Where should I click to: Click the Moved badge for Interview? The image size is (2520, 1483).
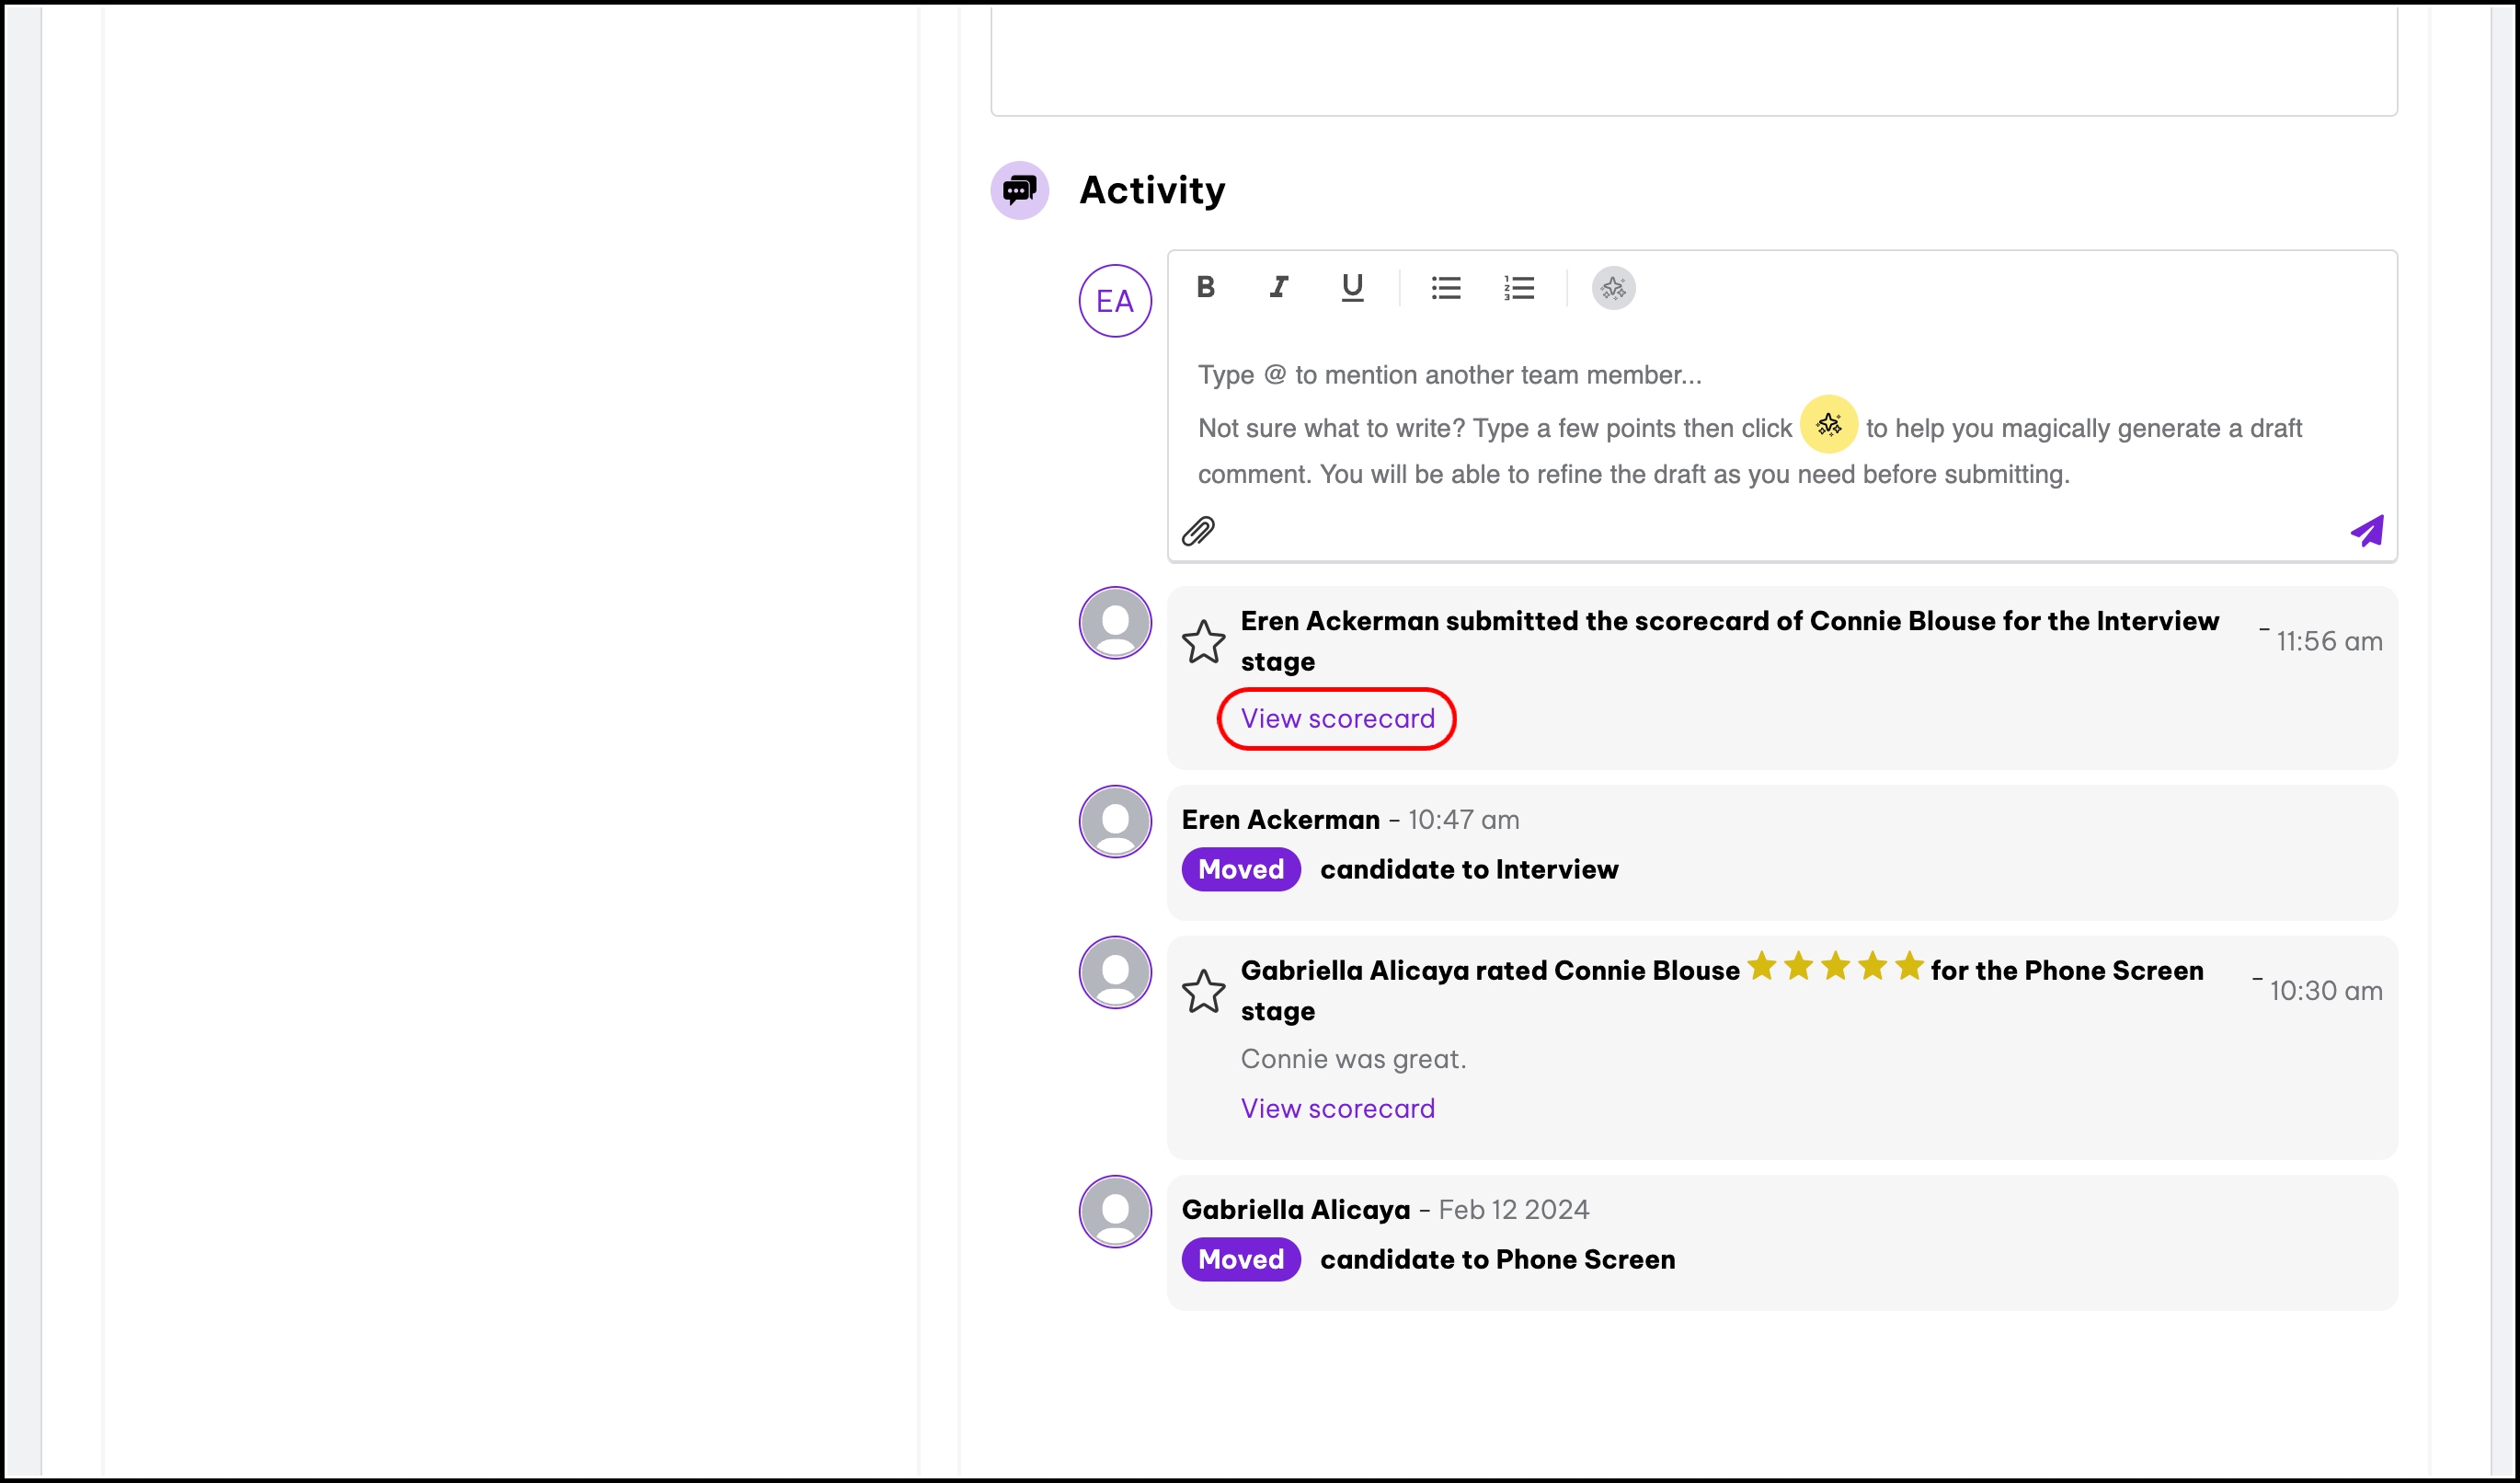click(x=1241, y=869)
